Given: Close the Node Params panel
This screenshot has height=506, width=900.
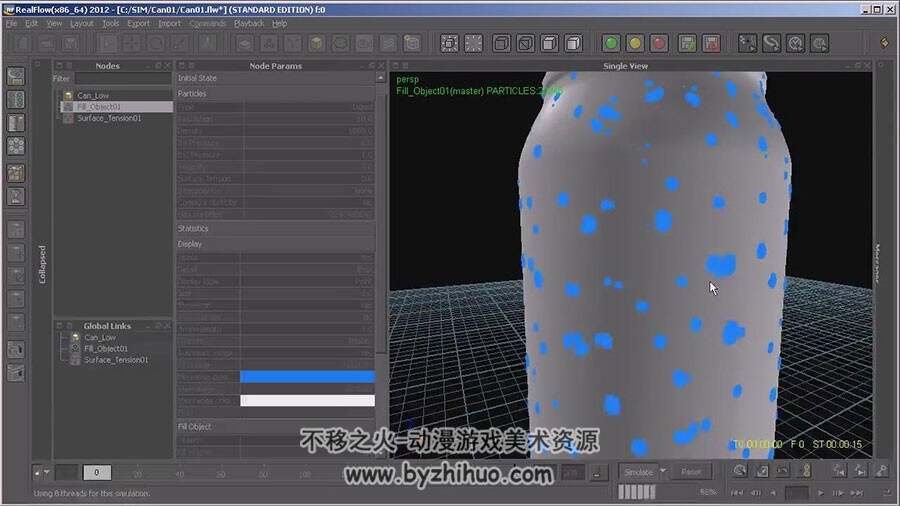Looking at the screenshot, I should pyautogui.click(x=382, y=65).
